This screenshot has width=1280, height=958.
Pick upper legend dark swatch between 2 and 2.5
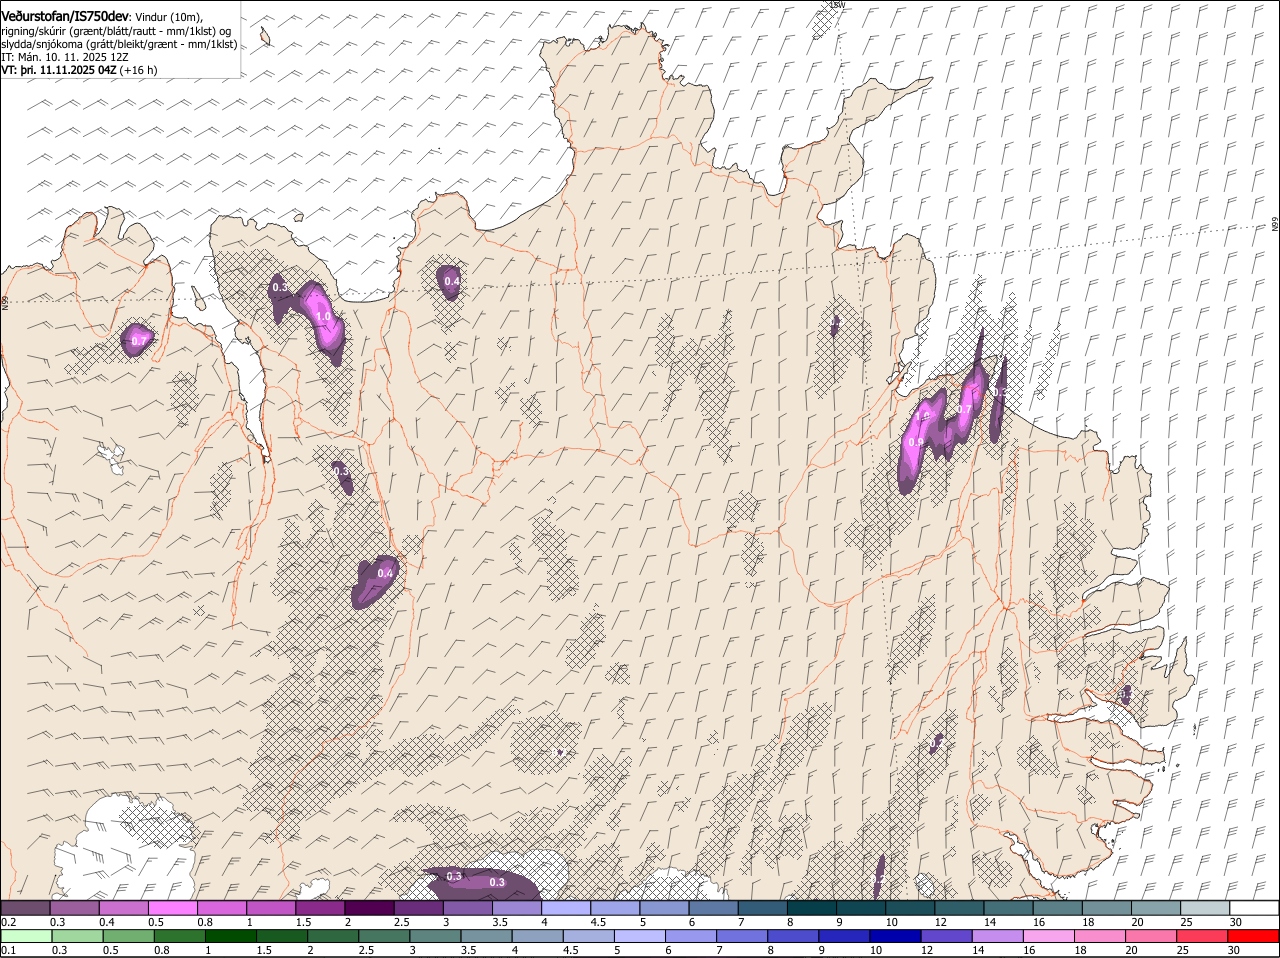[369, 907]
